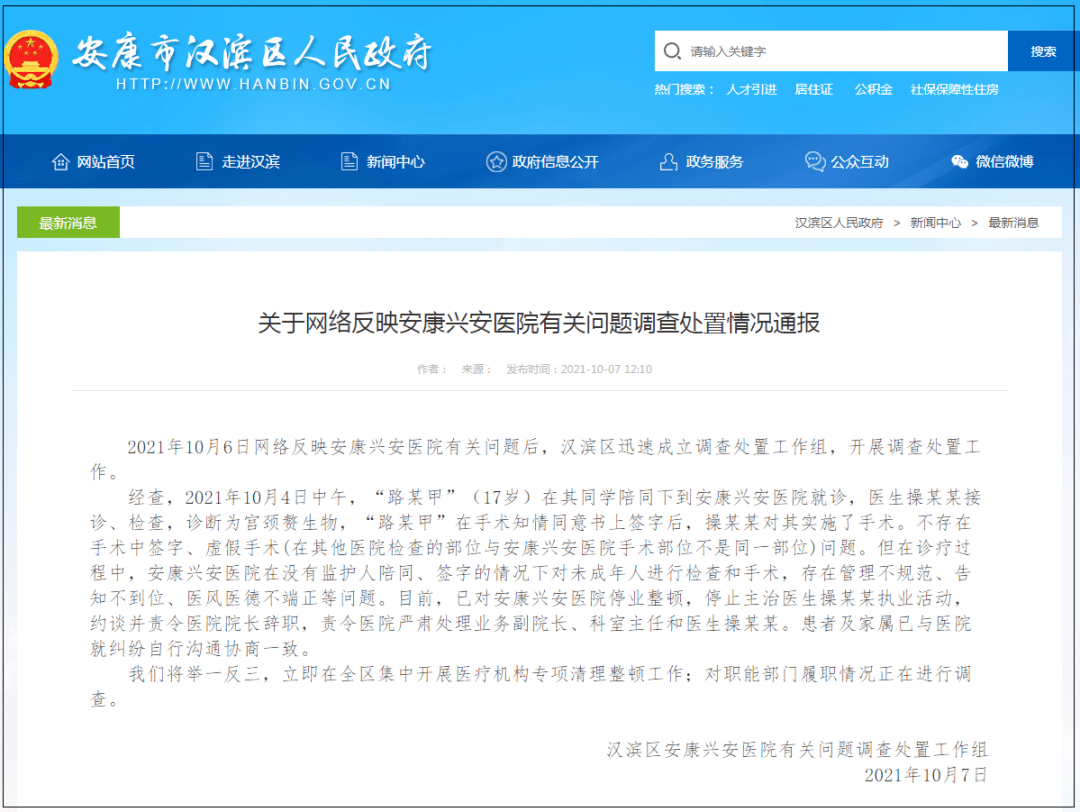
Task: Click the document icon beside 走进汉滨
Action: coord(204,162)
